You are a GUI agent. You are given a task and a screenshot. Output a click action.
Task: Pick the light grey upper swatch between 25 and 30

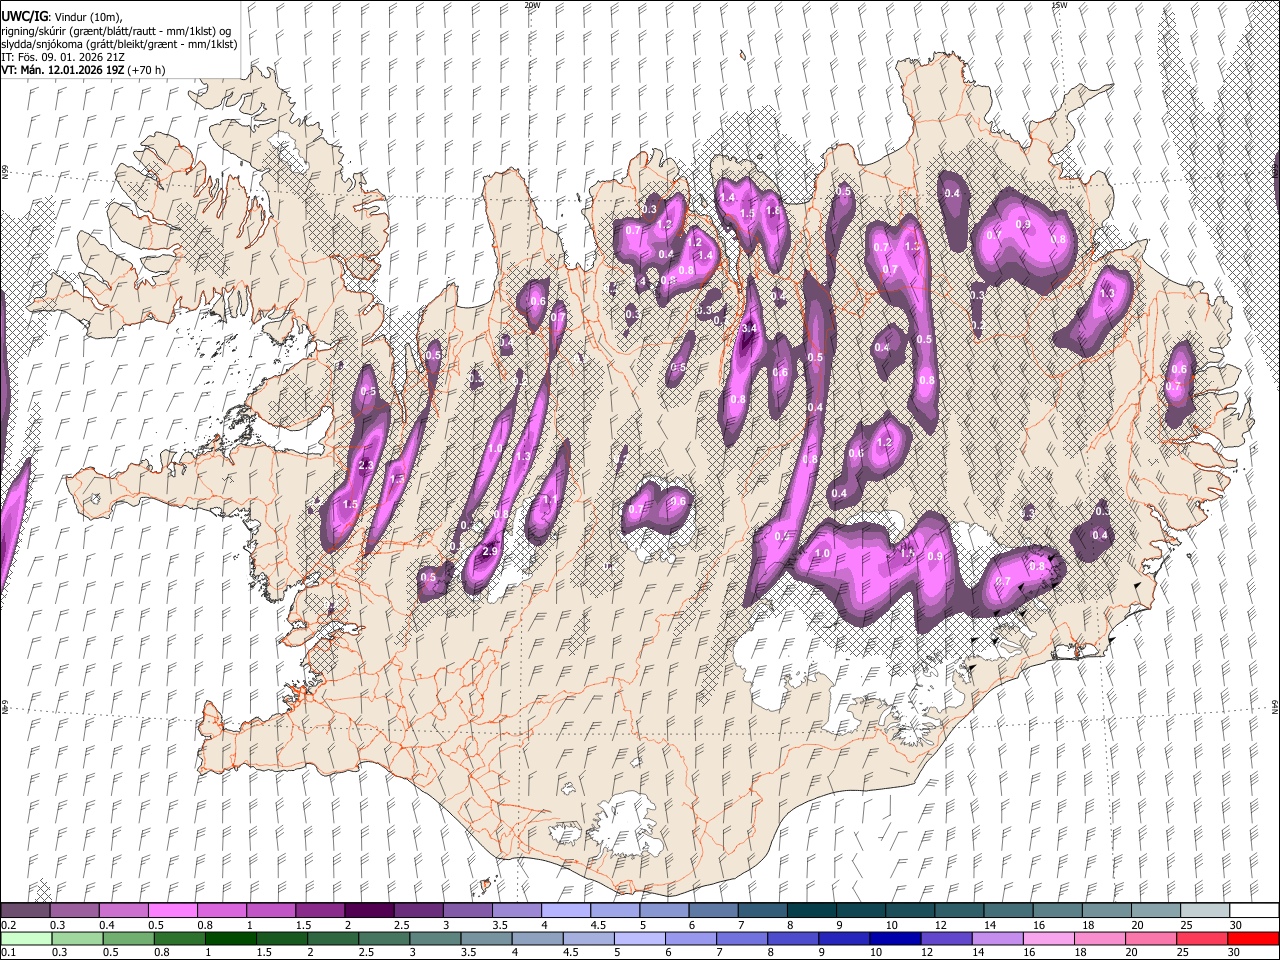pyautogui.click(x=1205, y=910)
